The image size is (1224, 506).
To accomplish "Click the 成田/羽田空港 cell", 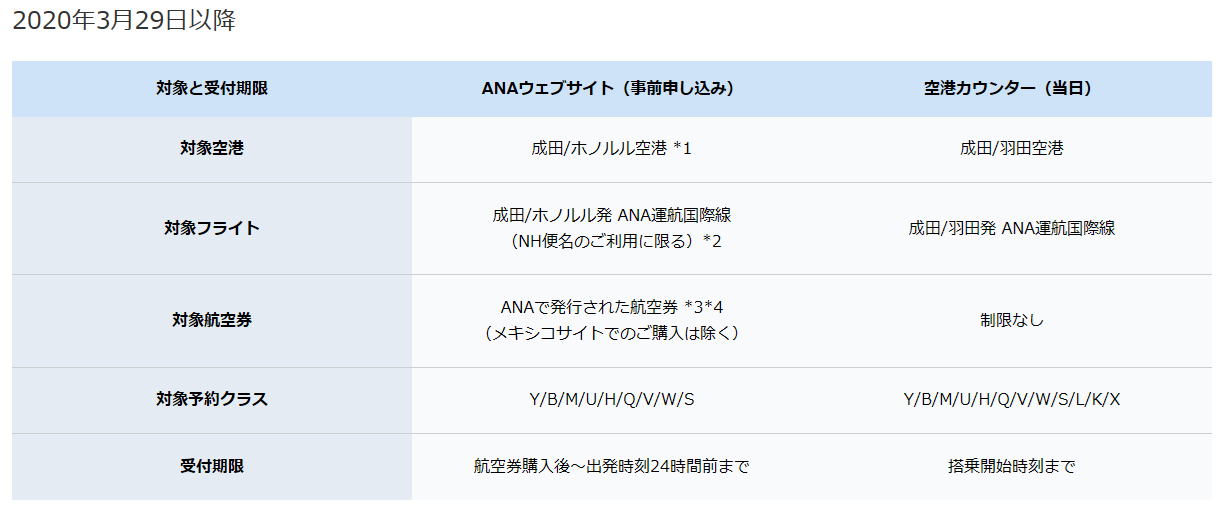I will 1011,148.
